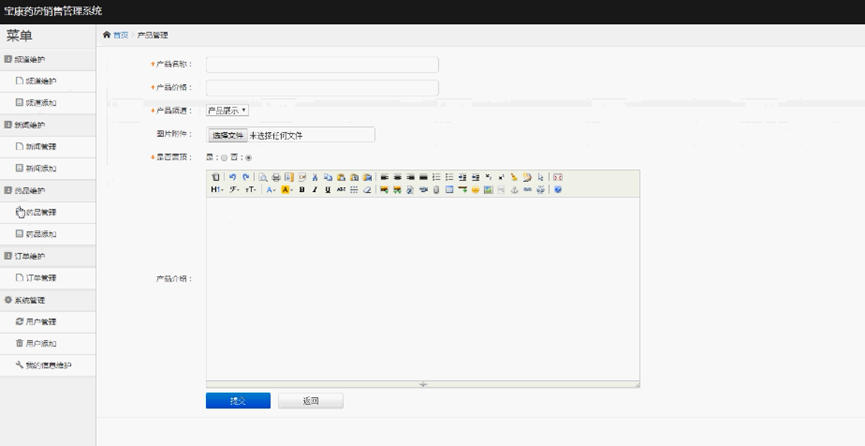Click the blue 提交 submit button
Image resolution: width=865 pixels, height=446 pixels.
click(238, 401)
